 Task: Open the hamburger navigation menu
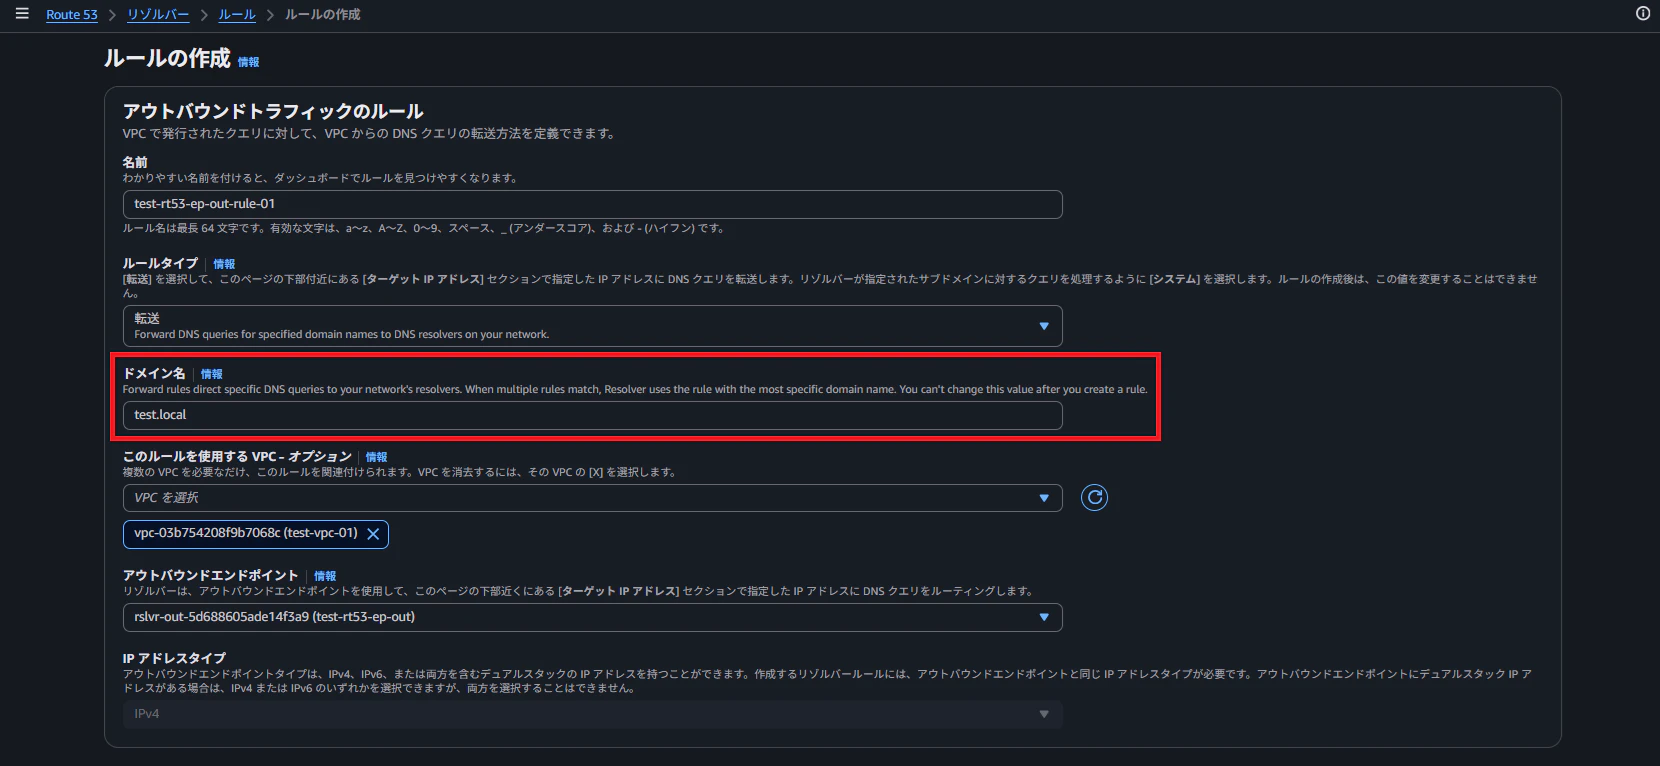click(22, 14)
